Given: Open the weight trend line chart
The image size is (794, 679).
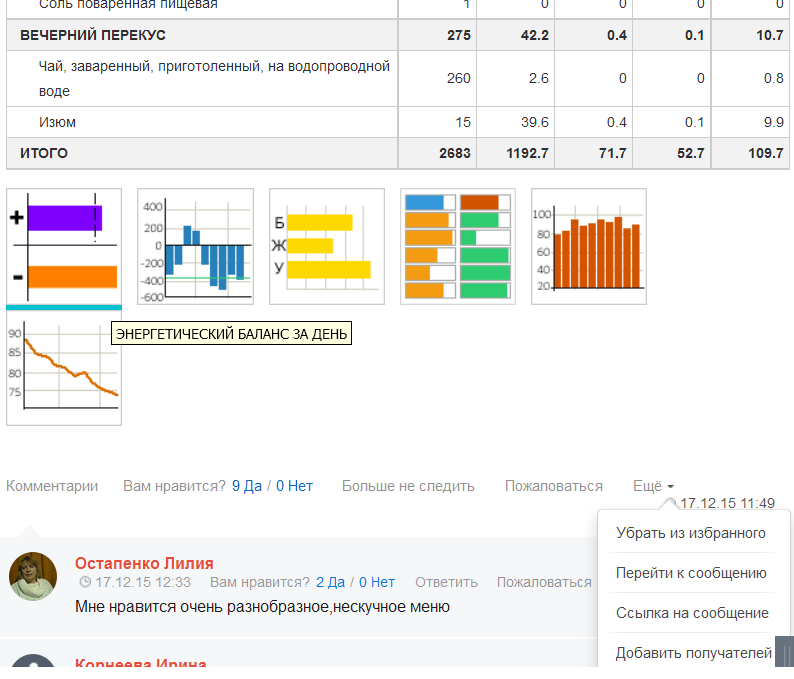Looking at the screenshot, I should pos(64,369).
